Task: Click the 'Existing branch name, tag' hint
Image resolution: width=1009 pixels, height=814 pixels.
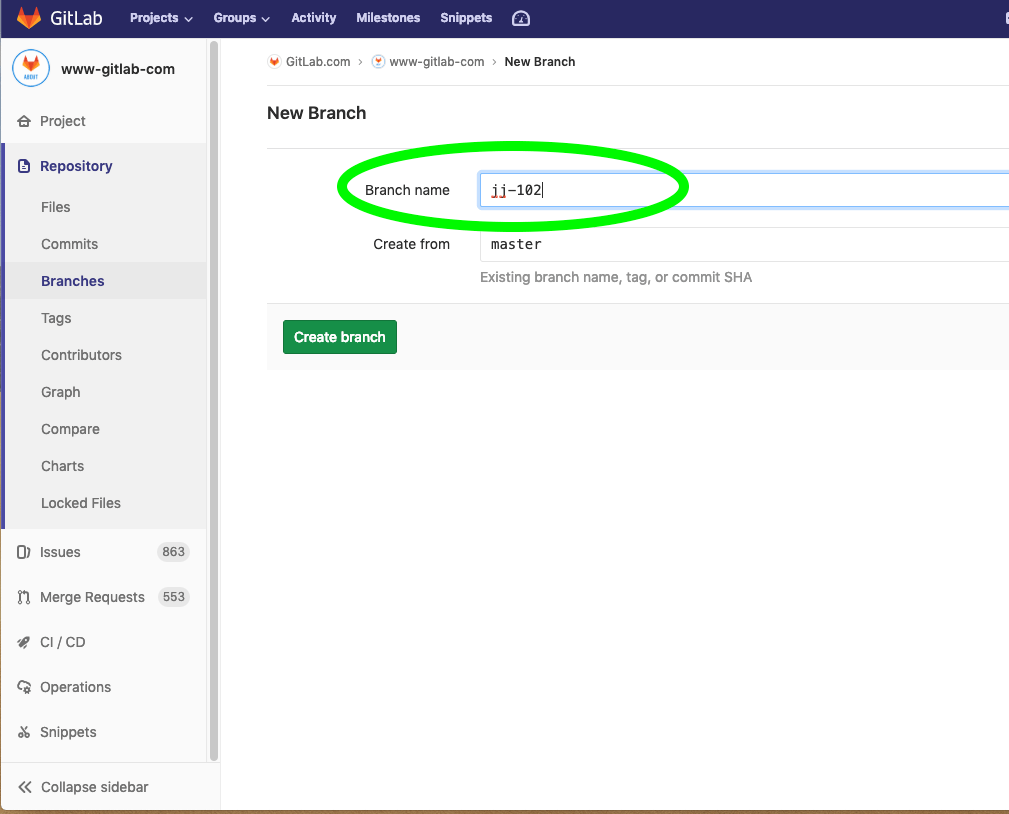Action: click(616, 277)
